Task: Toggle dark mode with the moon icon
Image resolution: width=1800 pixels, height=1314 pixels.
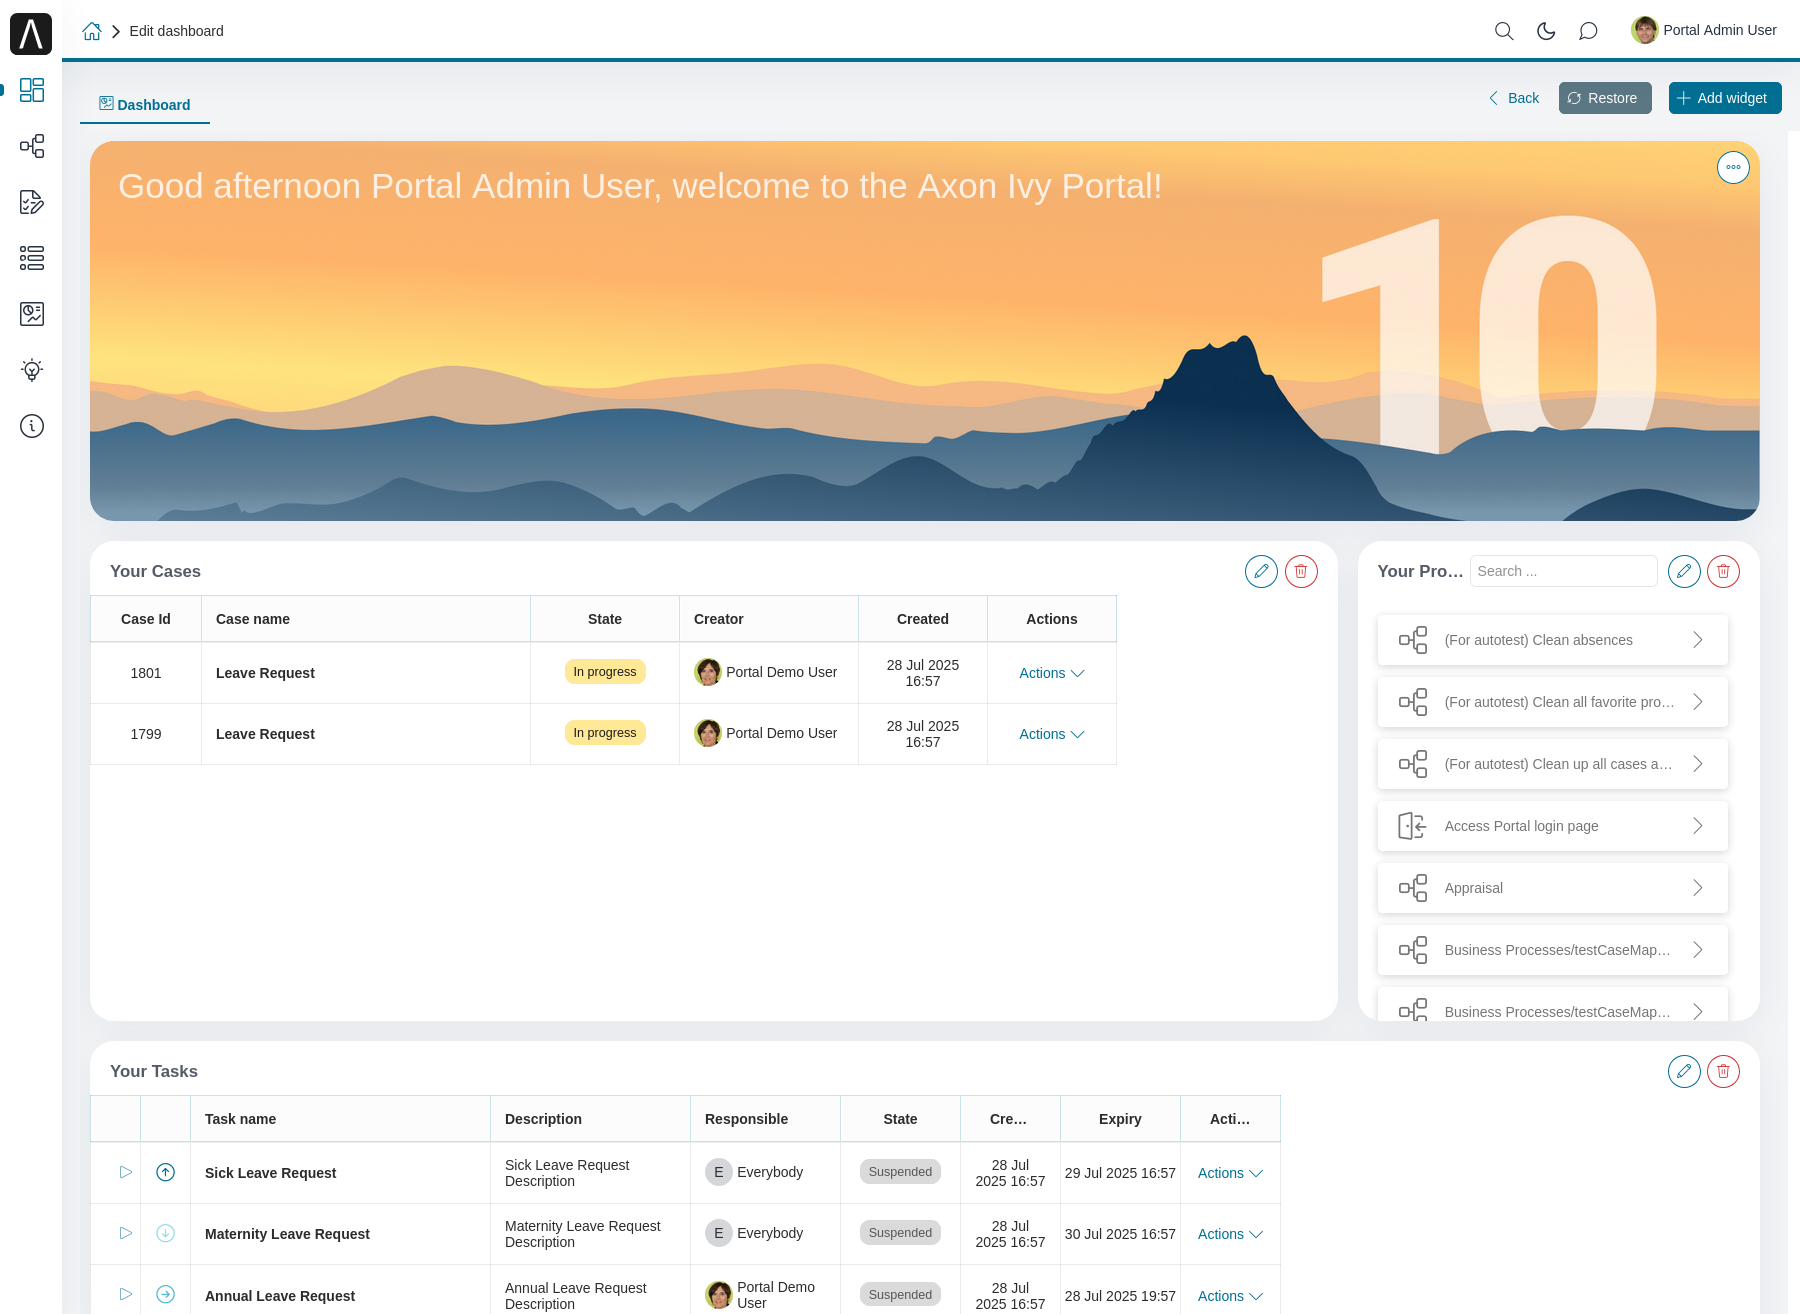Action: pyautogui.click(x=1546, y=31)
